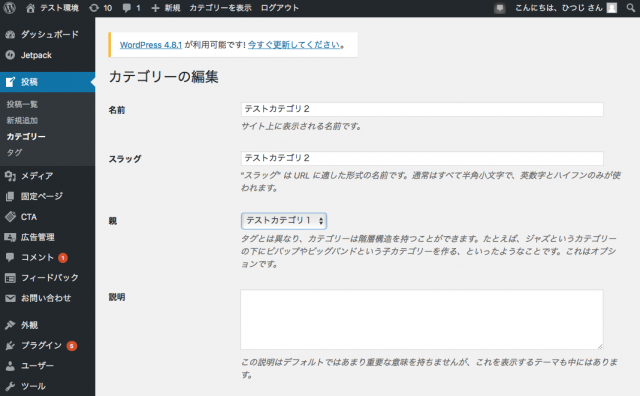Open 新規追加 submenu item
Screen dimensions: 640x396
[x=22, y=120]
